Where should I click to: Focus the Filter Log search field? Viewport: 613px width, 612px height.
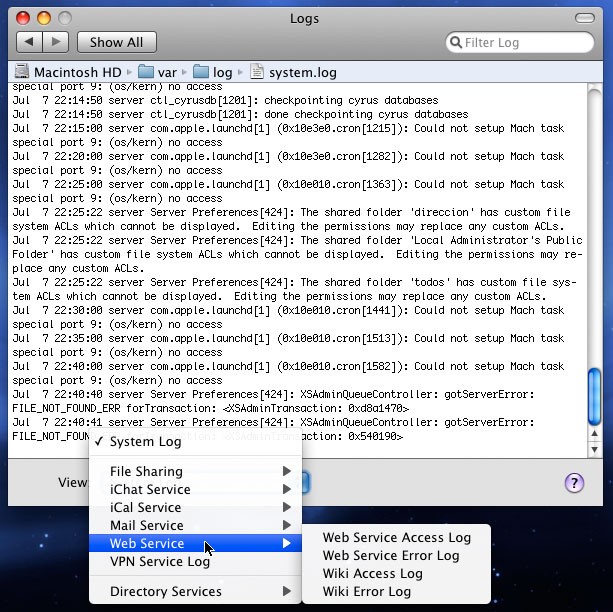520,42
